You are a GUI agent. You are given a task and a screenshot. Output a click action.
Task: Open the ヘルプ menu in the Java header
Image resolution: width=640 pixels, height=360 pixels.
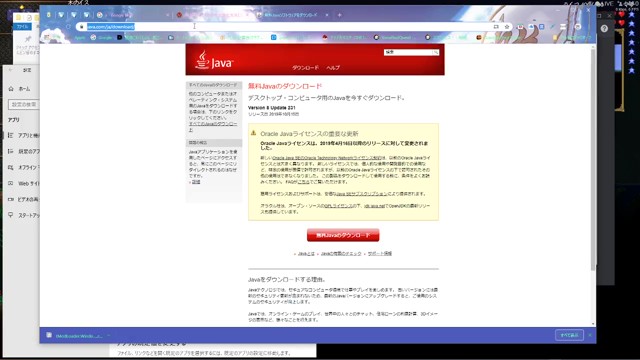(333, 68)
